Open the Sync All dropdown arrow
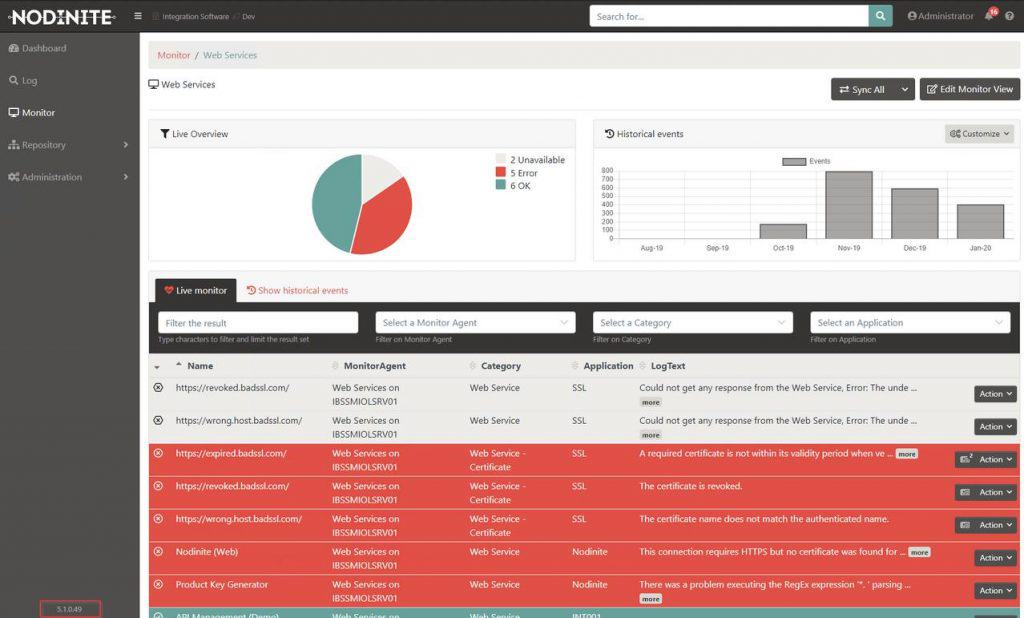 904,89
